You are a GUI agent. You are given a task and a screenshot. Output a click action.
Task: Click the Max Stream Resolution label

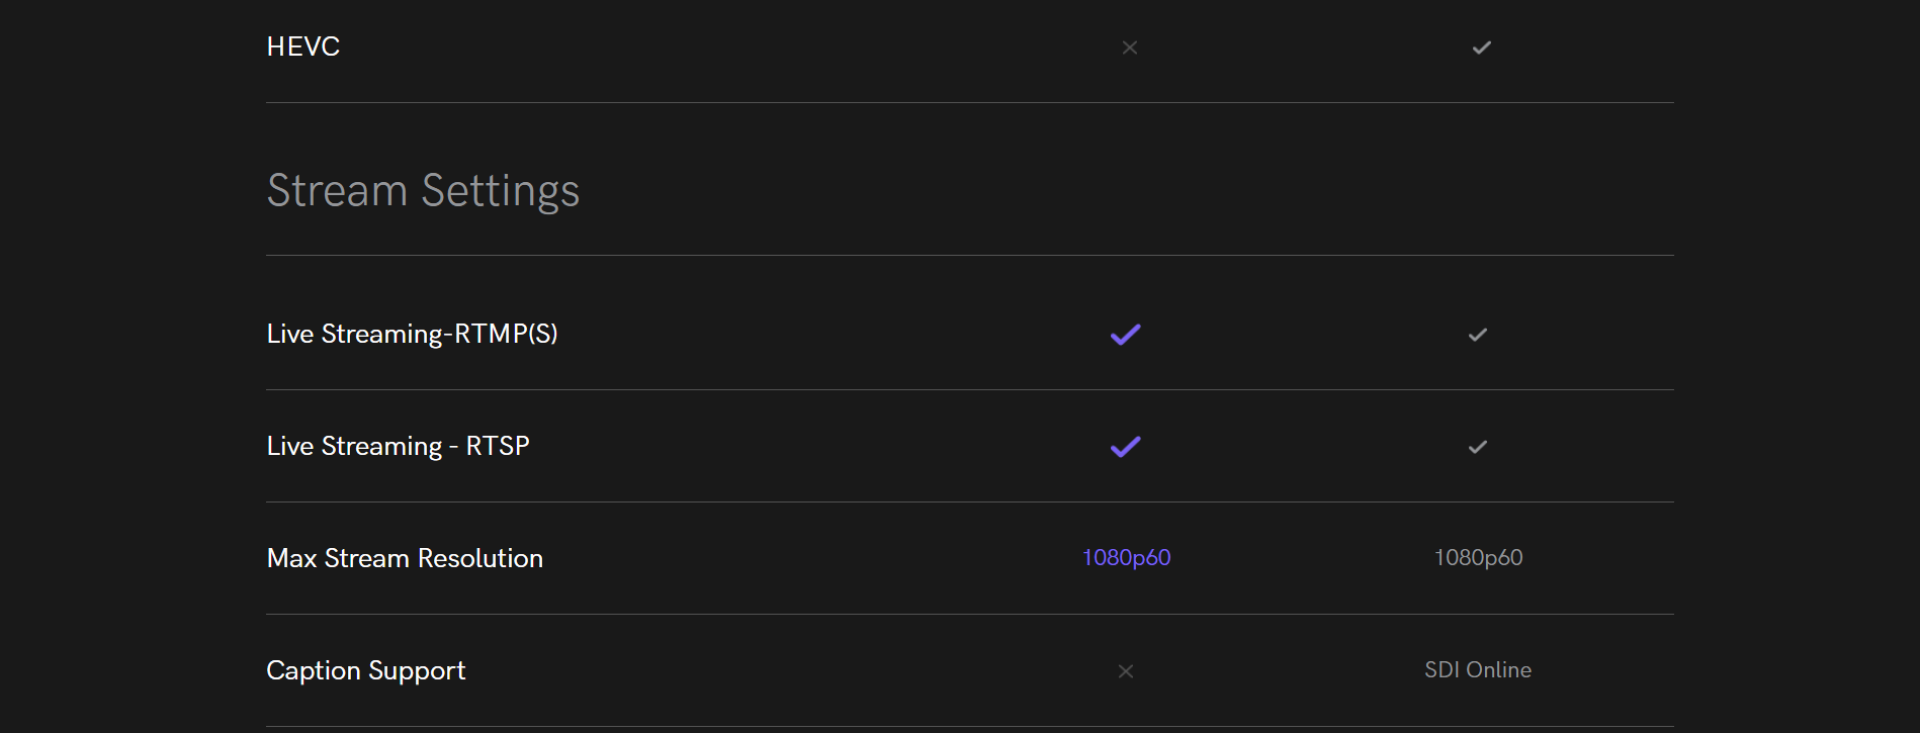pyautogui.click(x=405, y=558)
